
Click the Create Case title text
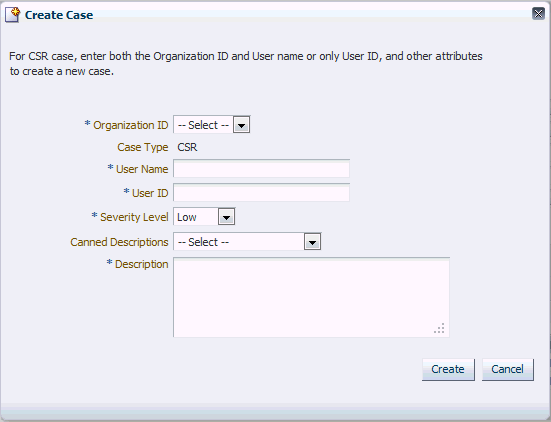59,15
